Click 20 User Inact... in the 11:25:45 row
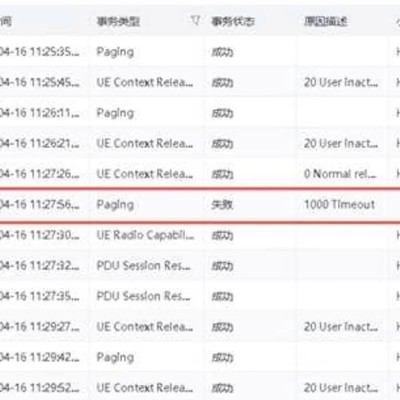The image size is (400, 400). (341, 82)
